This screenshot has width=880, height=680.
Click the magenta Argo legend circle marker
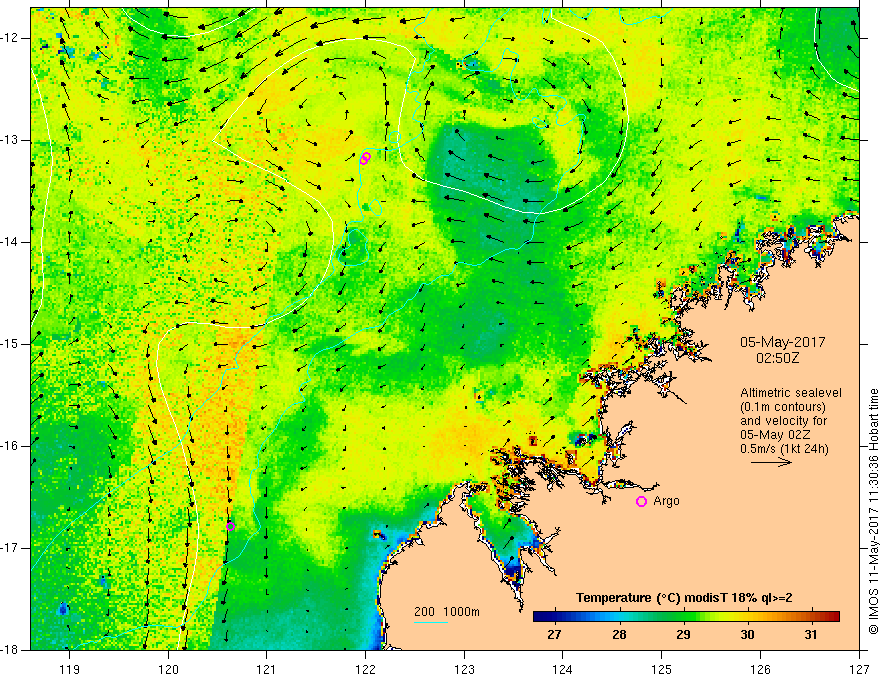click(x=641, y=501)
